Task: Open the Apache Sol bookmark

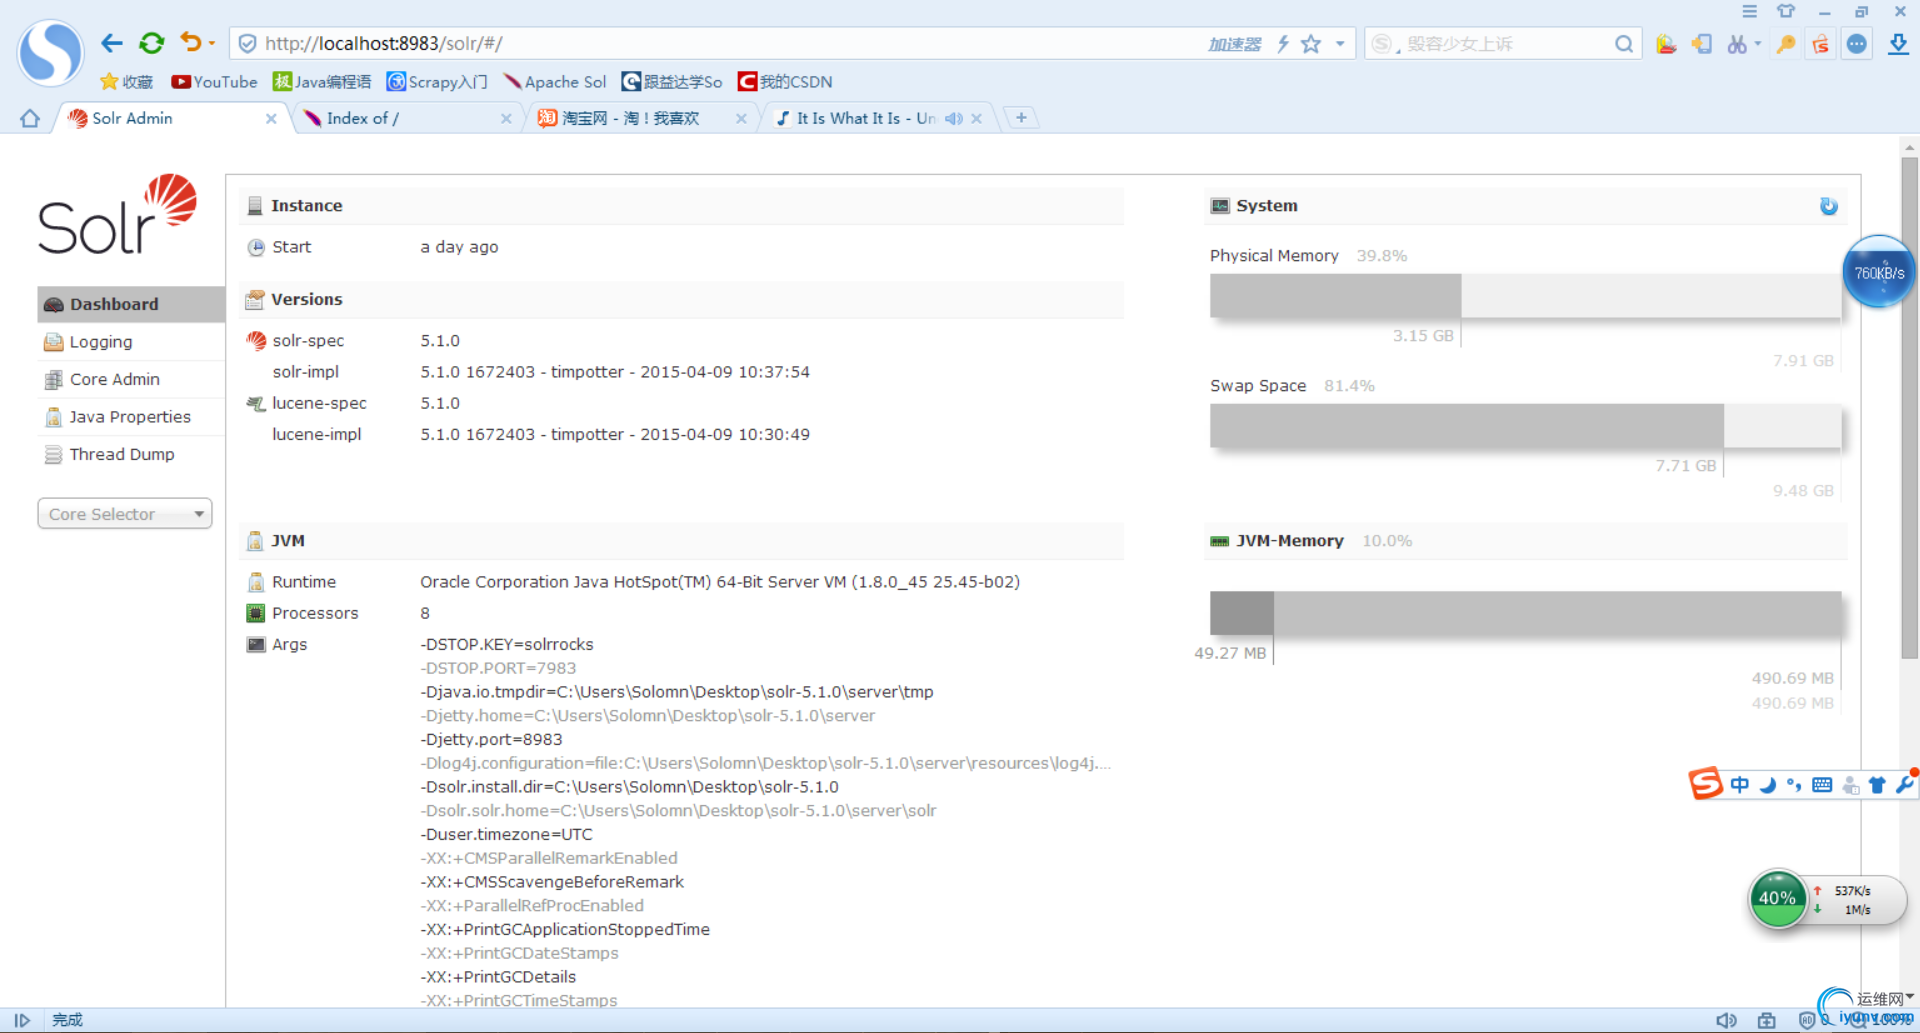Action: pyautogui.click(x=555, y=82)
